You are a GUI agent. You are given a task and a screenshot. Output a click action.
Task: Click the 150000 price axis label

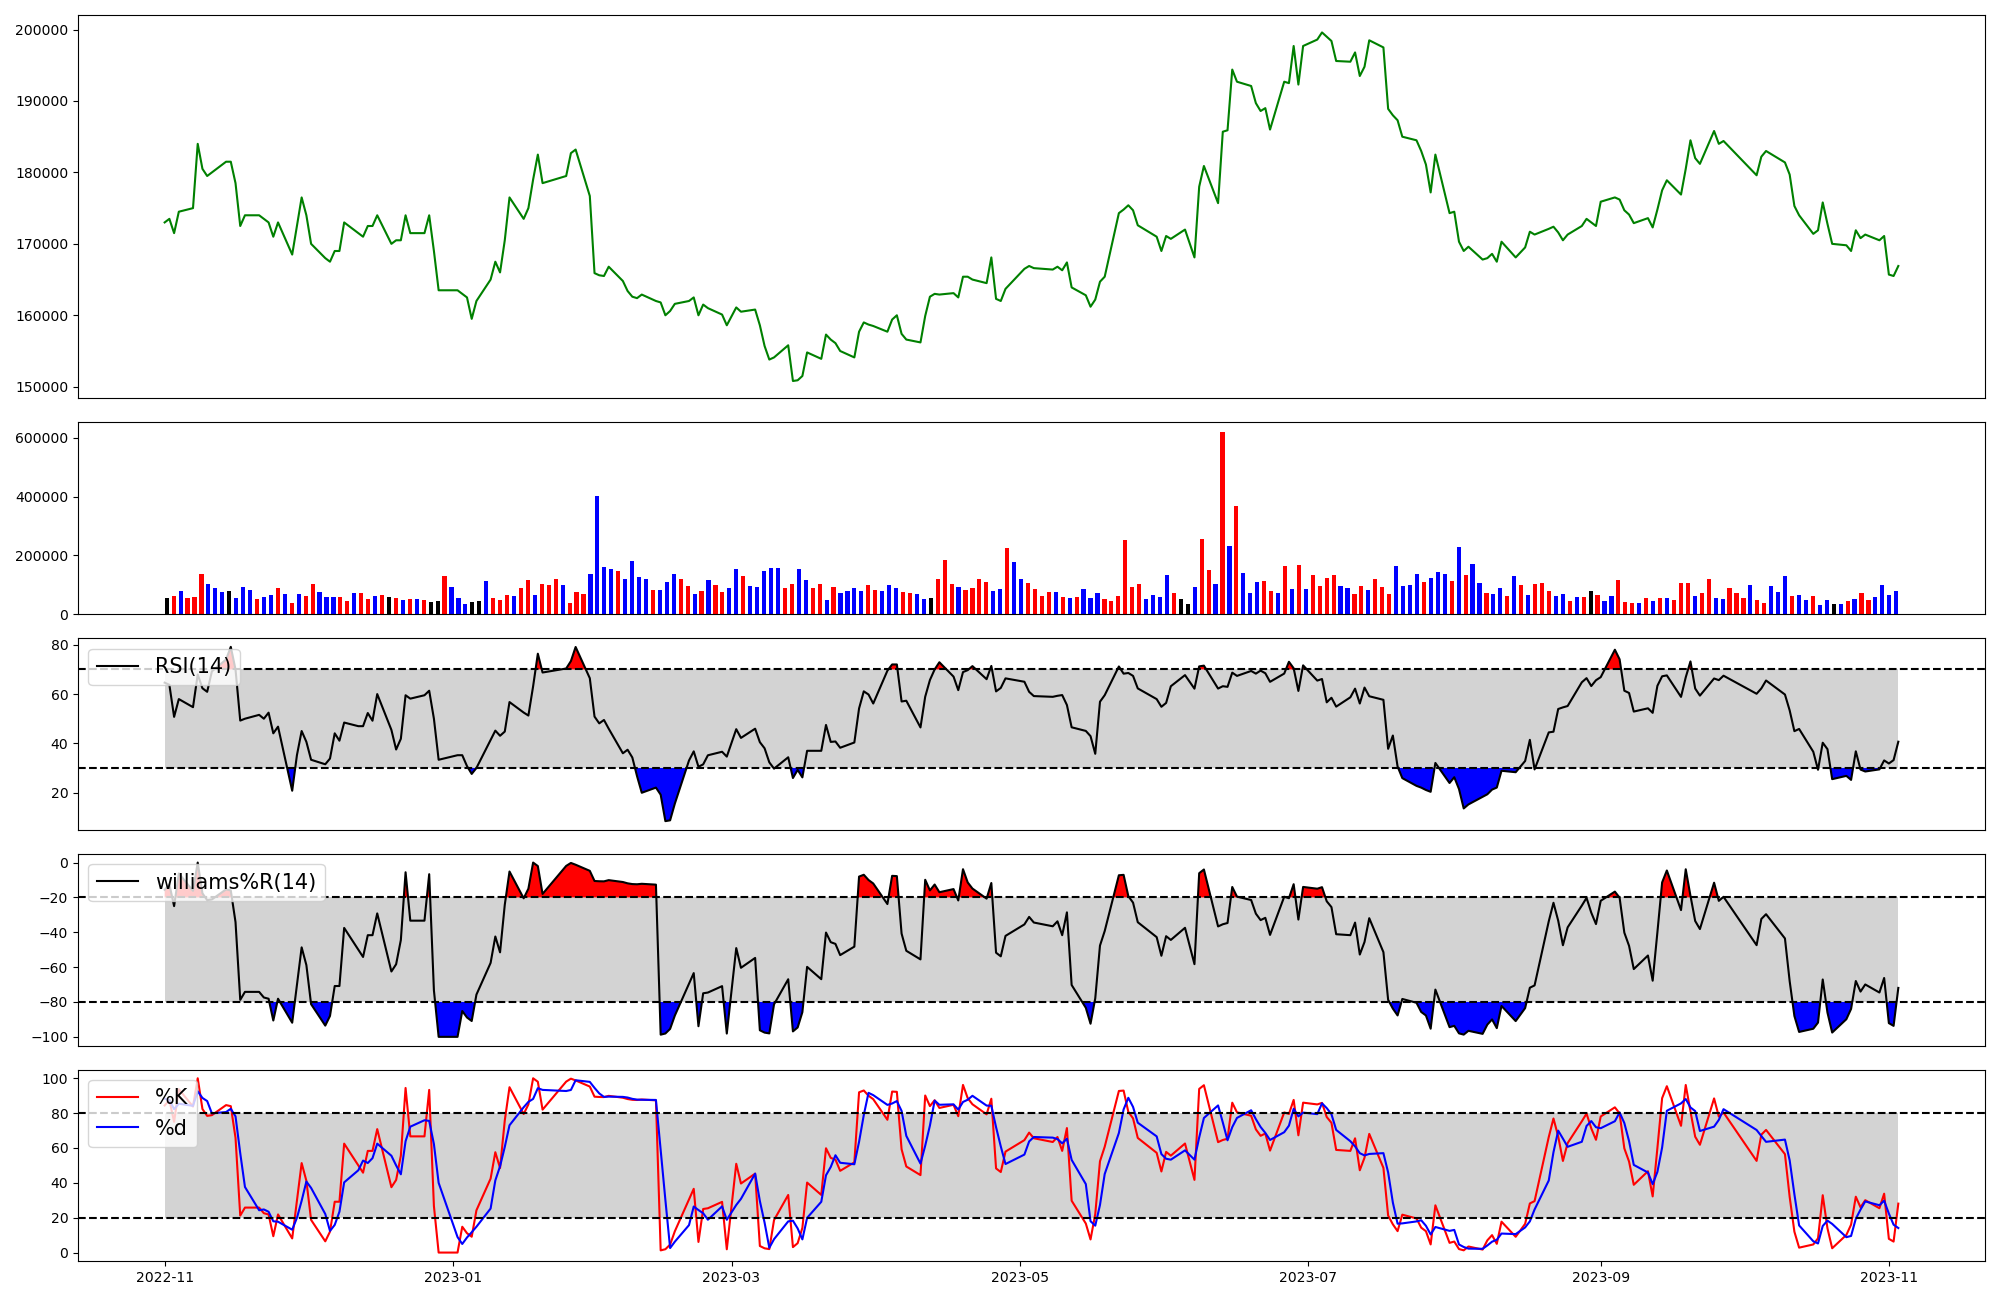[41, 387]
